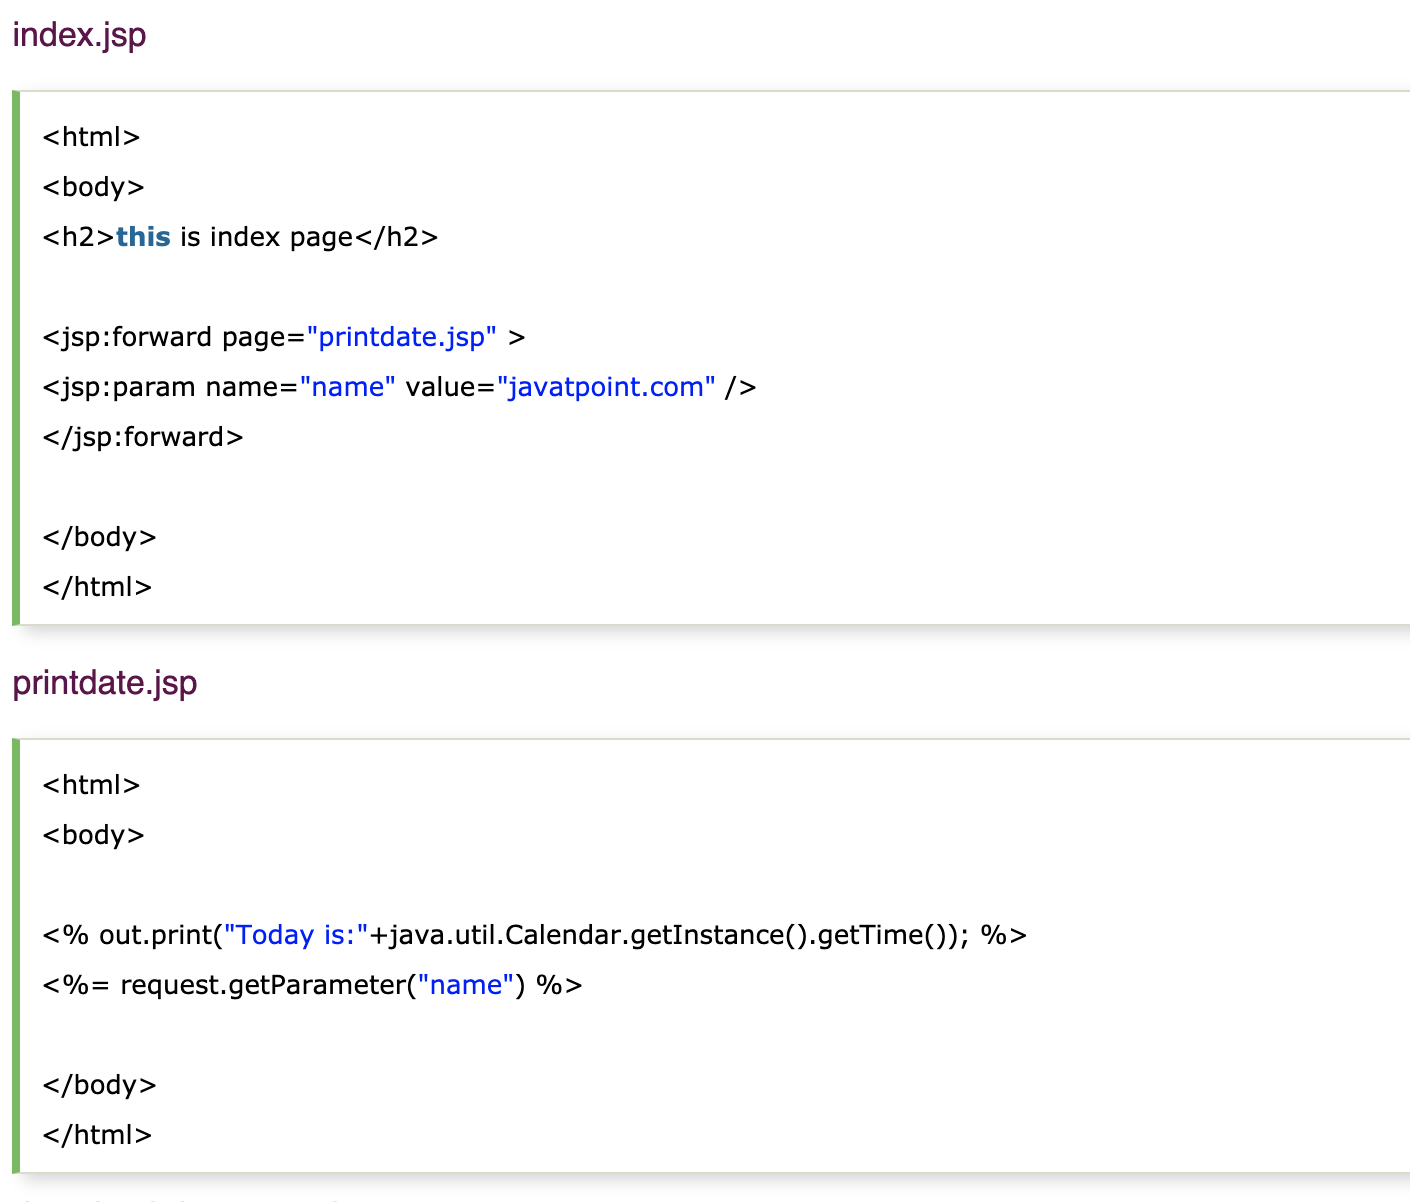Click the closing </body> line in index.jsp
The image size is (1410, 1202).
pos(100,537)
